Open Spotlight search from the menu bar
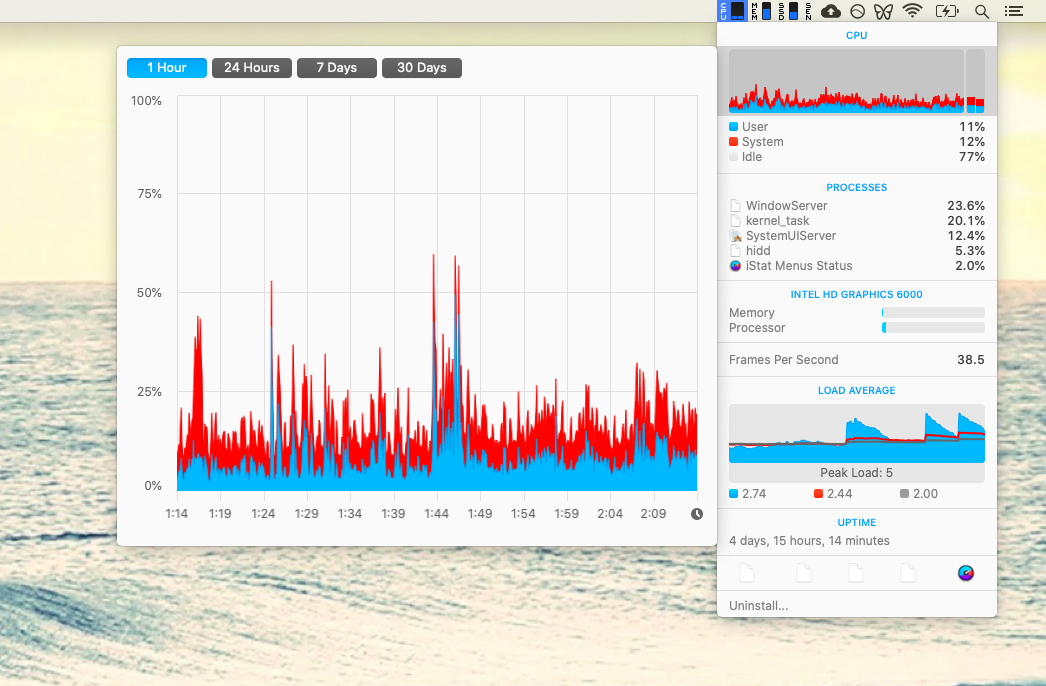Screen dimensions: 1046x686 point(982,11)
